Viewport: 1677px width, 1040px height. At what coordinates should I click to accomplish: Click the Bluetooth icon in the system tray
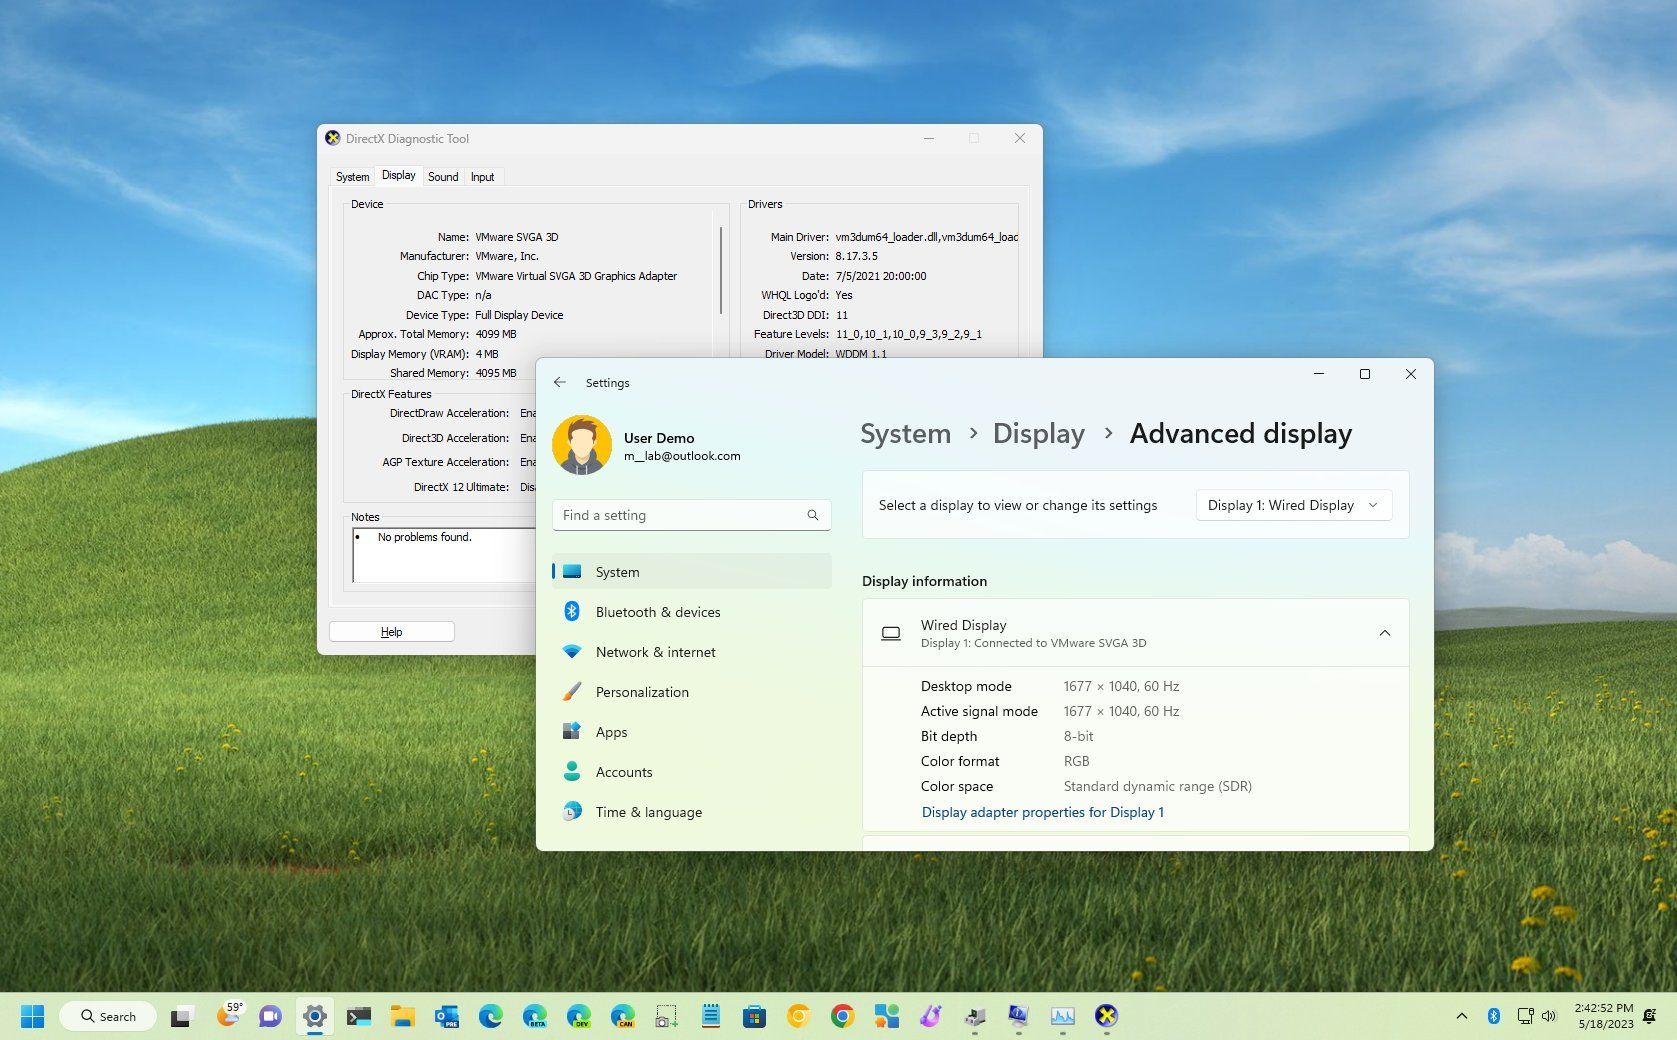click(1494, 1016)
